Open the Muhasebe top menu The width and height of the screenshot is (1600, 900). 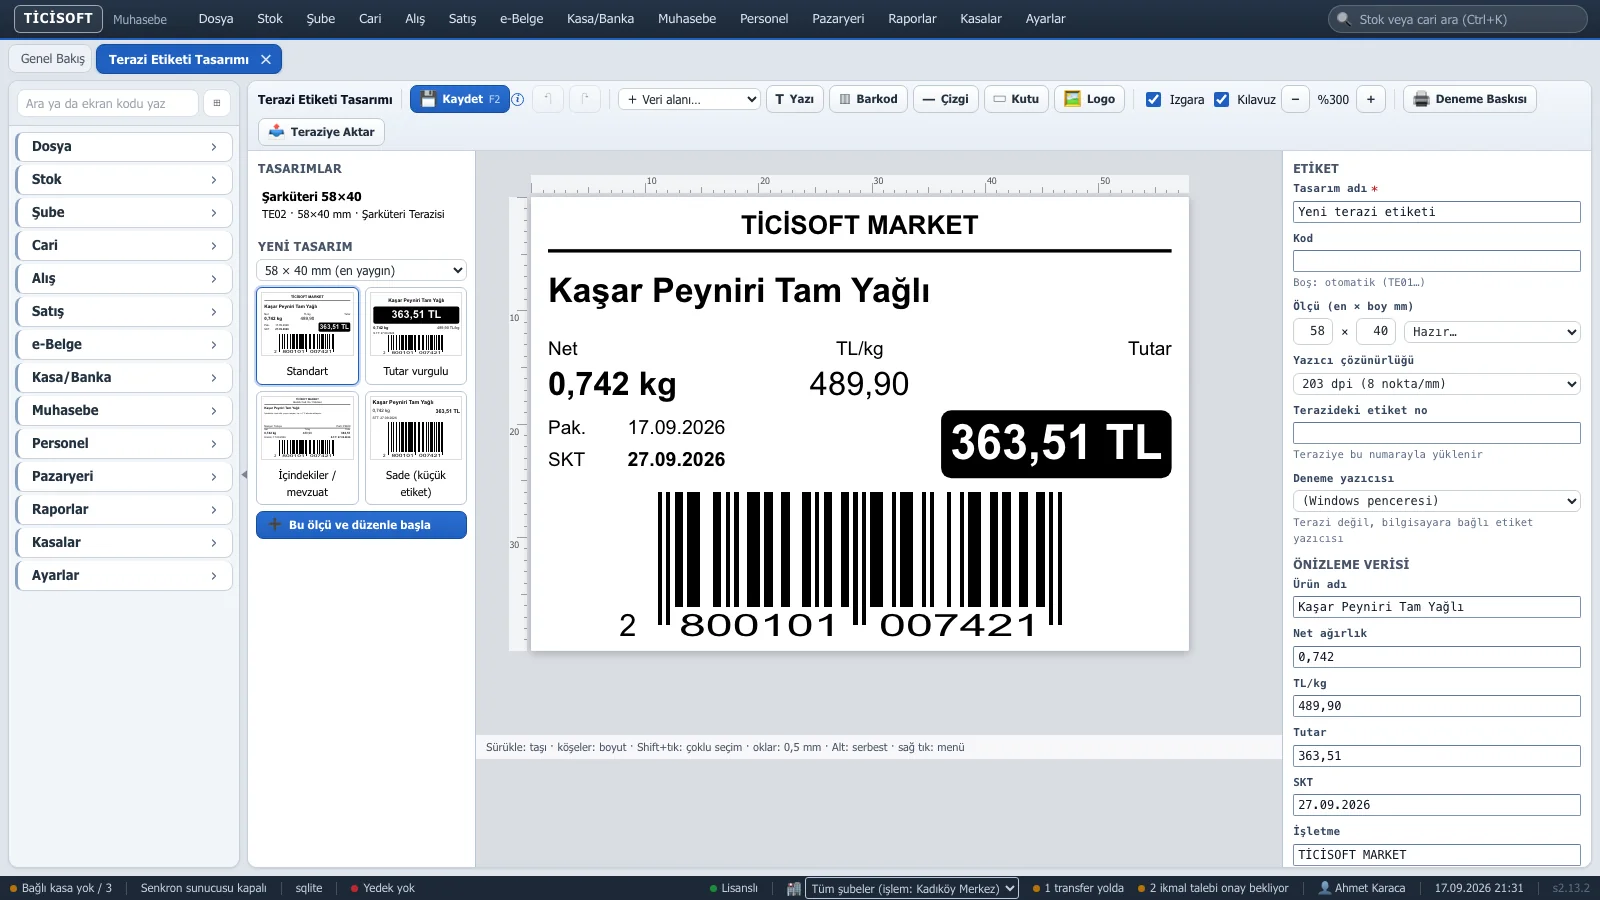point(687,19)
